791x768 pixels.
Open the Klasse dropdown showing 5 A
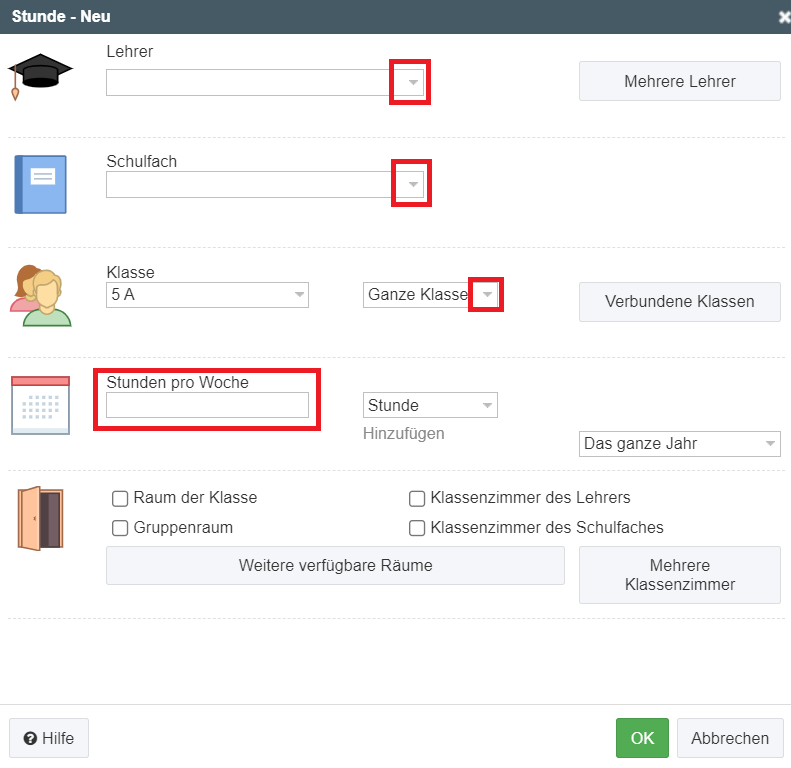207,295
